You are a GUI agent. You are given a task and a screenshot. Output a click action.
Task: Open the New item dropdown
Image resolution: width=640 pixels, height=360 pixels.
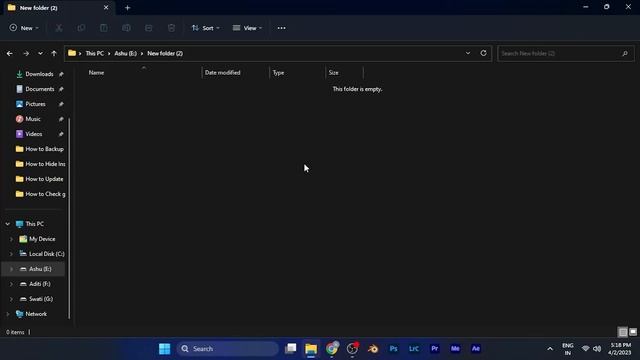pyautogui.click(x=24, y=28)
